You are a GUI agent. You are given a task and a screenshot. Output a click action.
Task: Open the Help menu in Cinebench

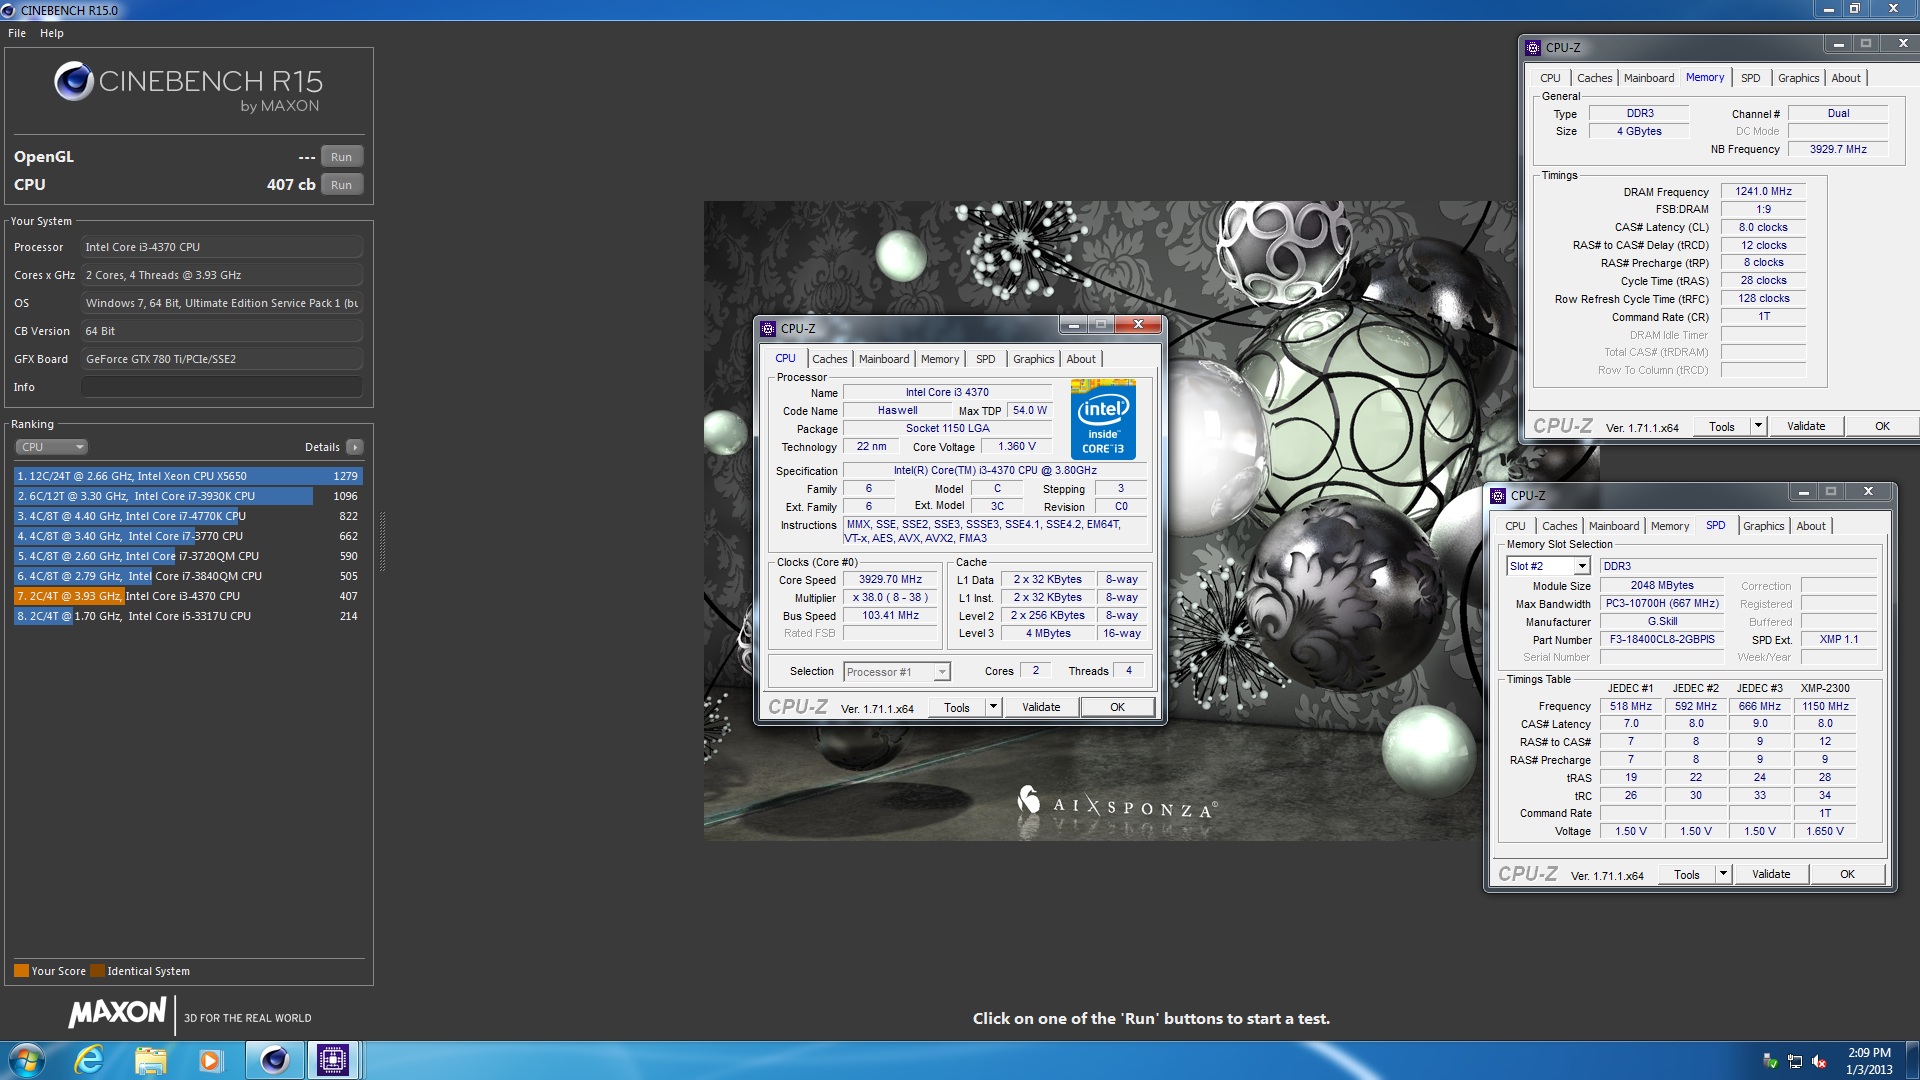tap(52, 33)
